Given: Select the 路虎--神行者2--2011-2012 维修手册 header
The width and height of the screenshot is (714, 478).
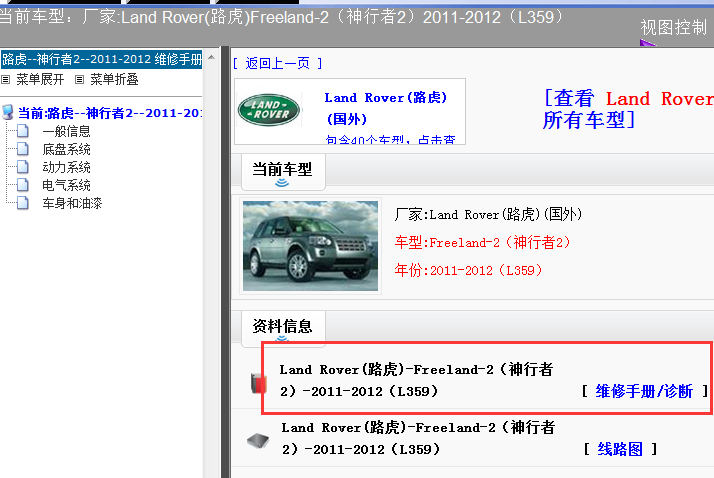Looking at the screenshot, I should point(101,59).
